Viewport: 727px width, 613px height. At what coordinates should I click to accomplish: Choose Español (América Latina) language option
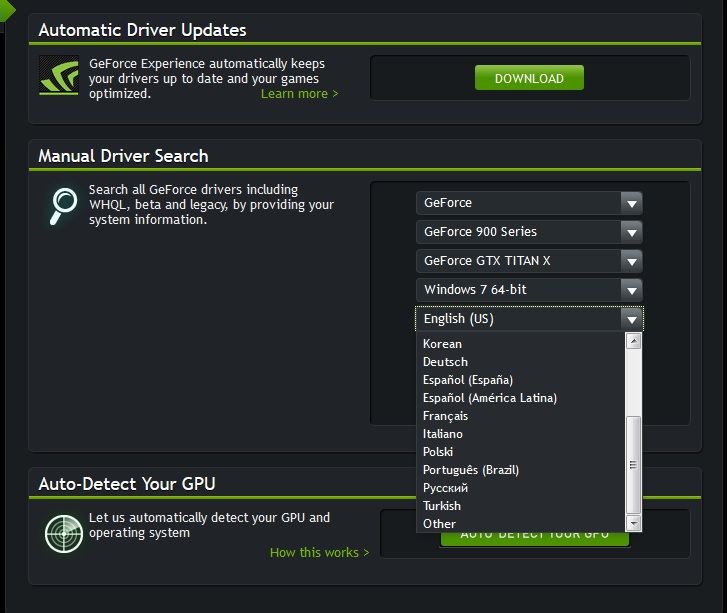point(521,398)
